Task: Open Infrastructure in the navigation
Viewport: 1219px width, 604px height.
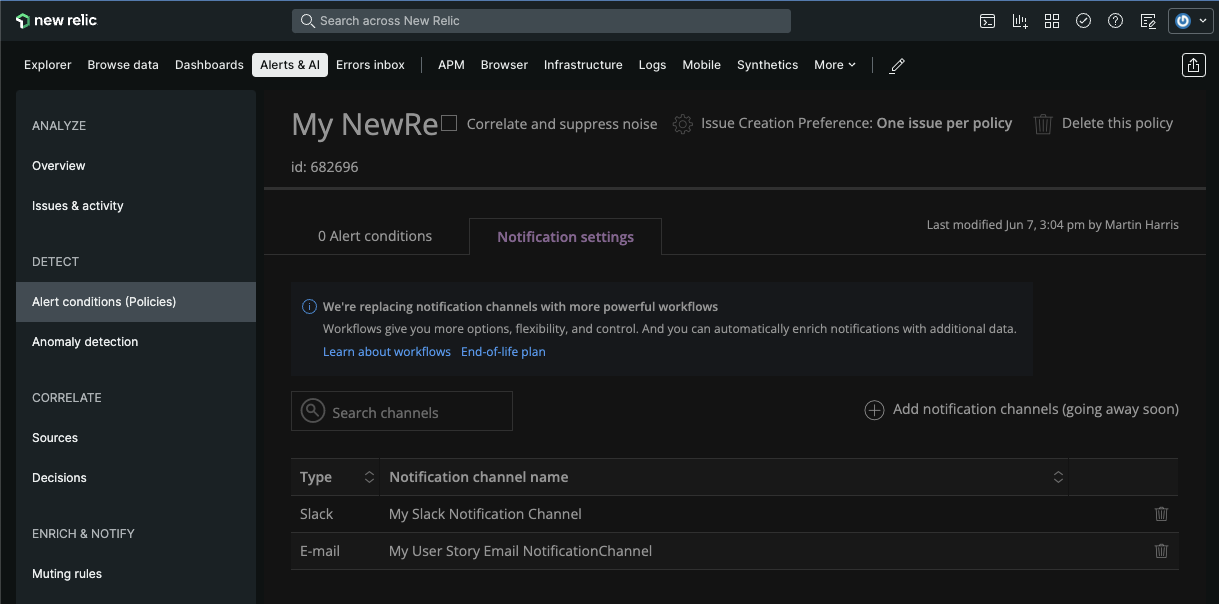Action: [583, 65]
